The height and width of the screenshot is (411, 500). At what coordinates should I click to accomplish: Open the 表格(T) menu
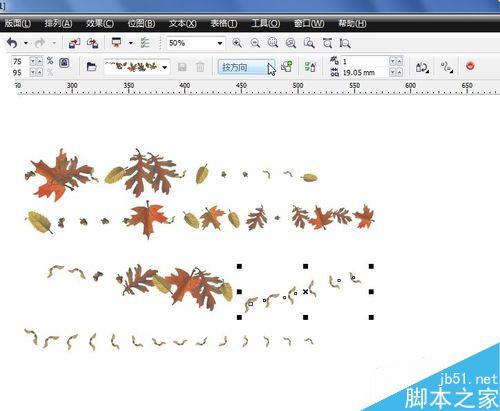224,23
